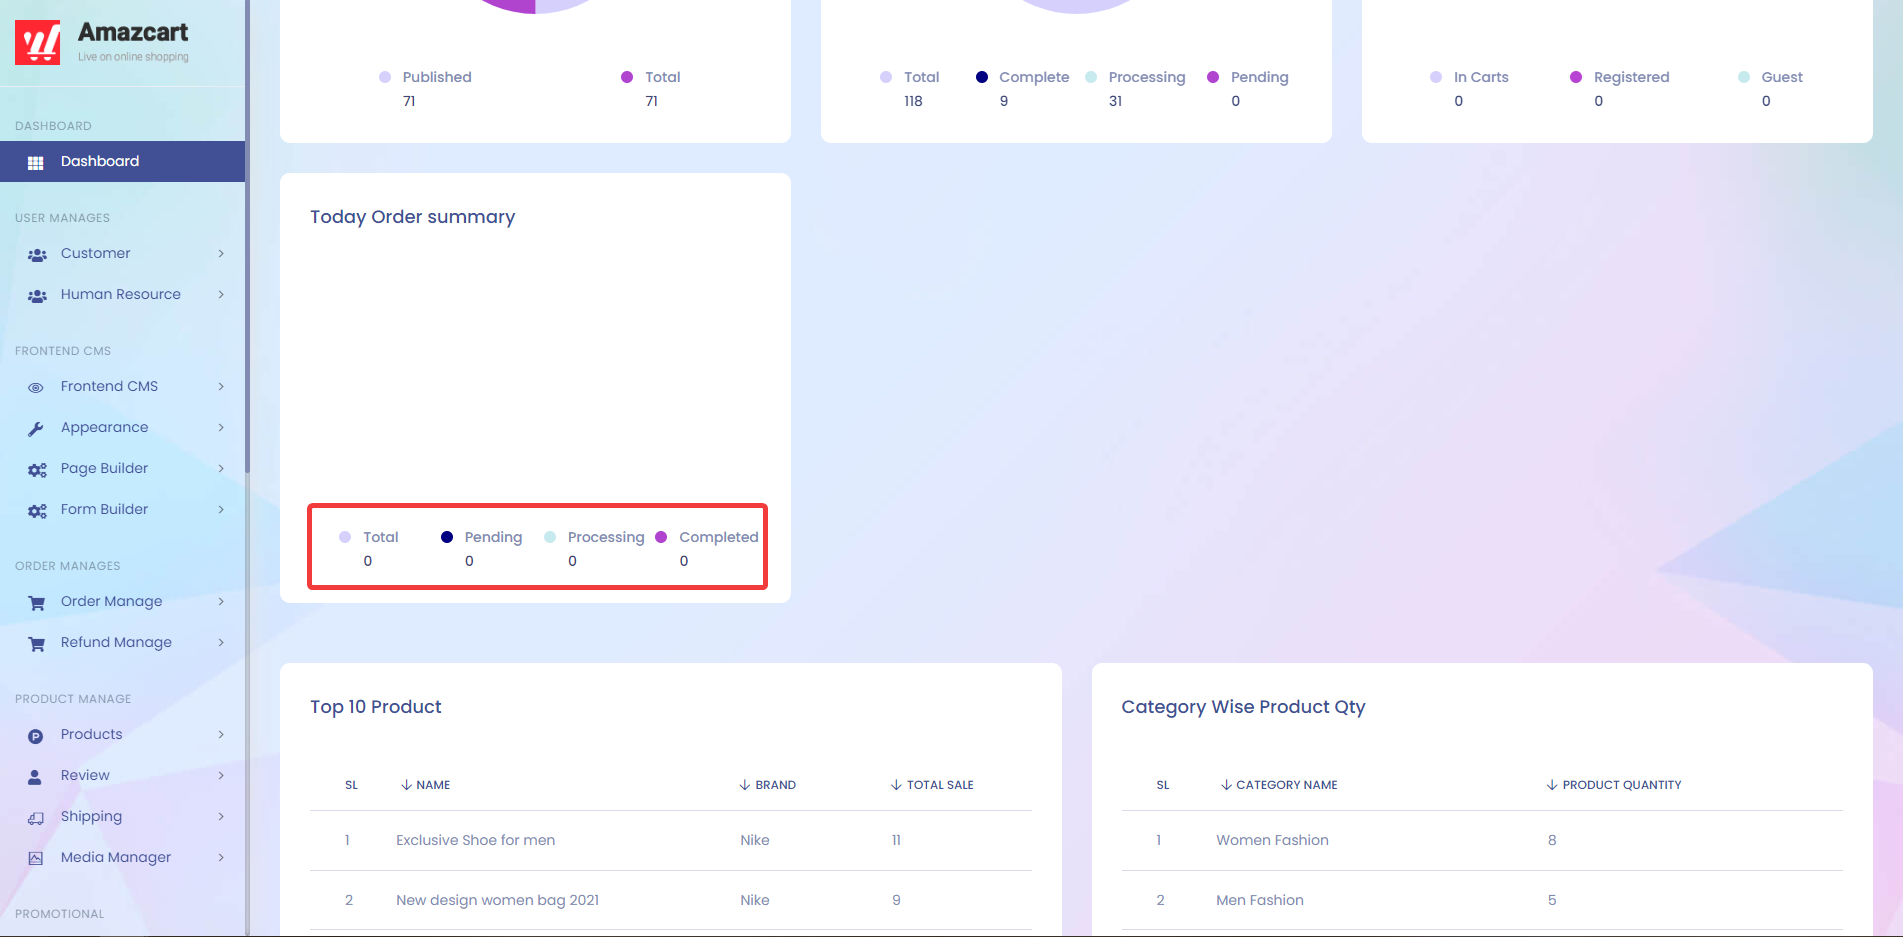Open the Form Builder menu item

(x=104, y=510)
